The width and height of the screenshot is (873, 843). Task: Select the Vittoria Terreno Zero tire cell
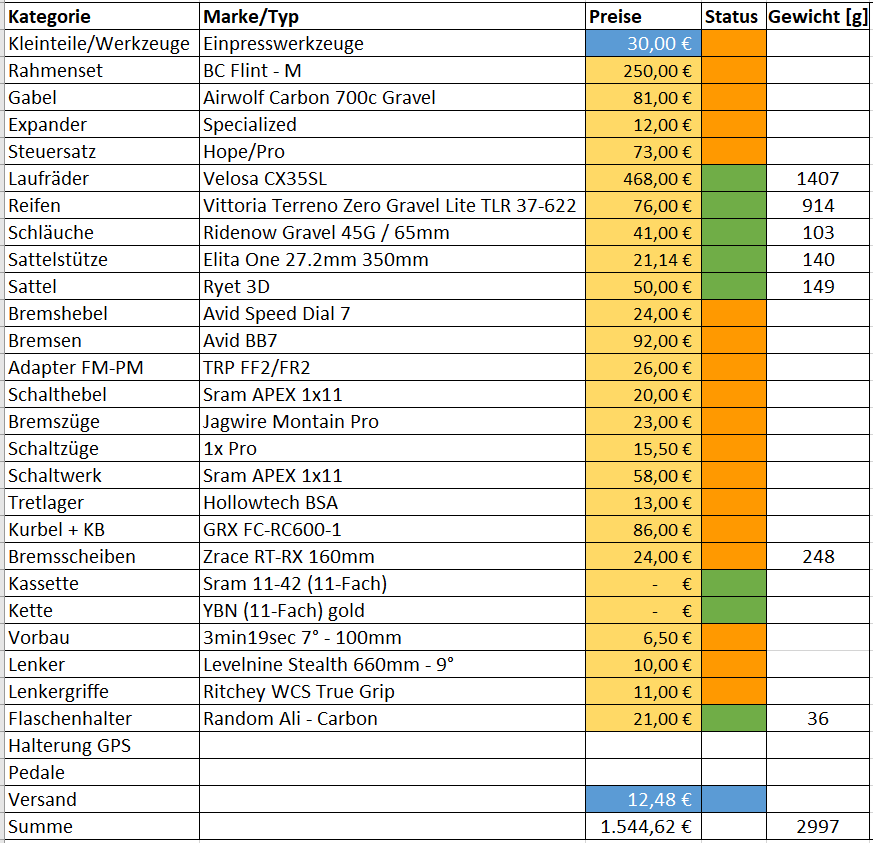[x=392, y=205]
